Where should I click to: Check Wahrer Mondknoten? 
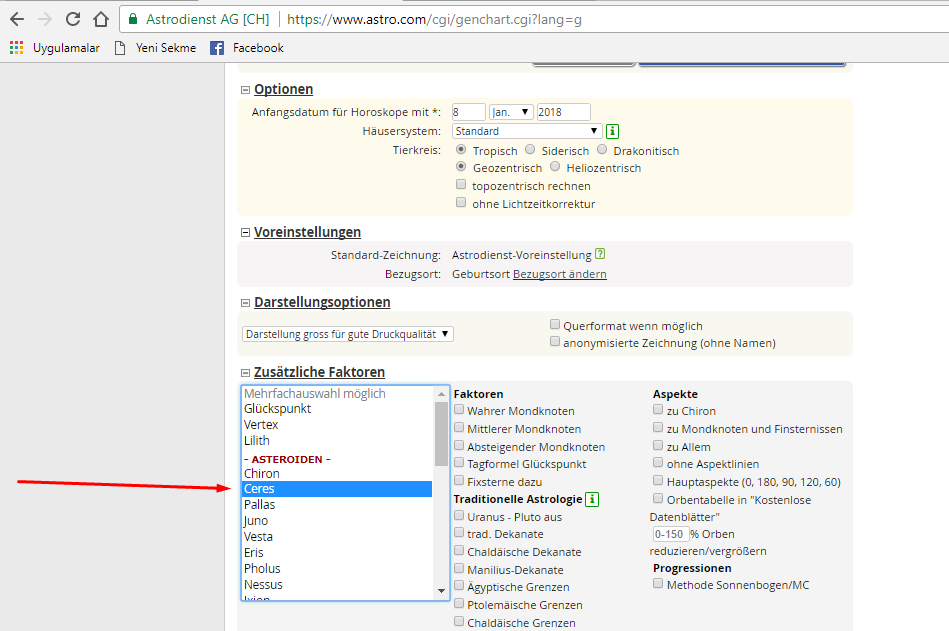[459, 410]
